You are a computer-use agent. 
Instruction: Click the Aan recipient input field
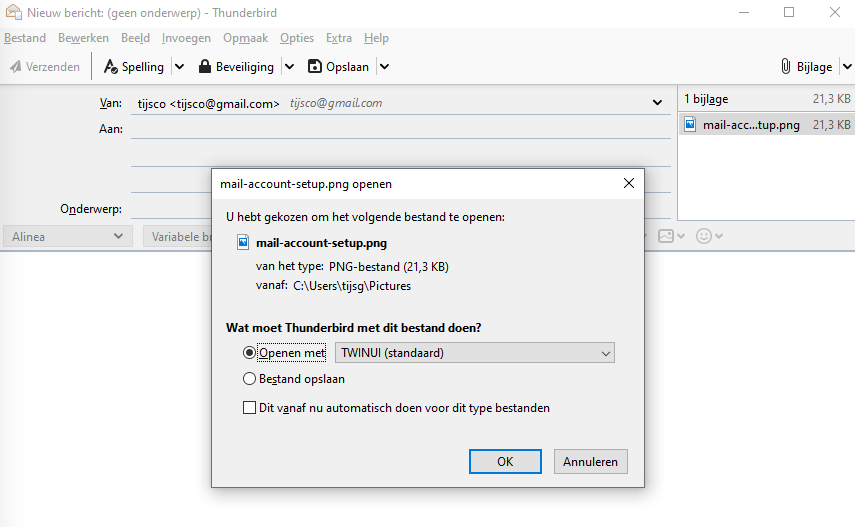pyautogui.click(x=400, y=128)
